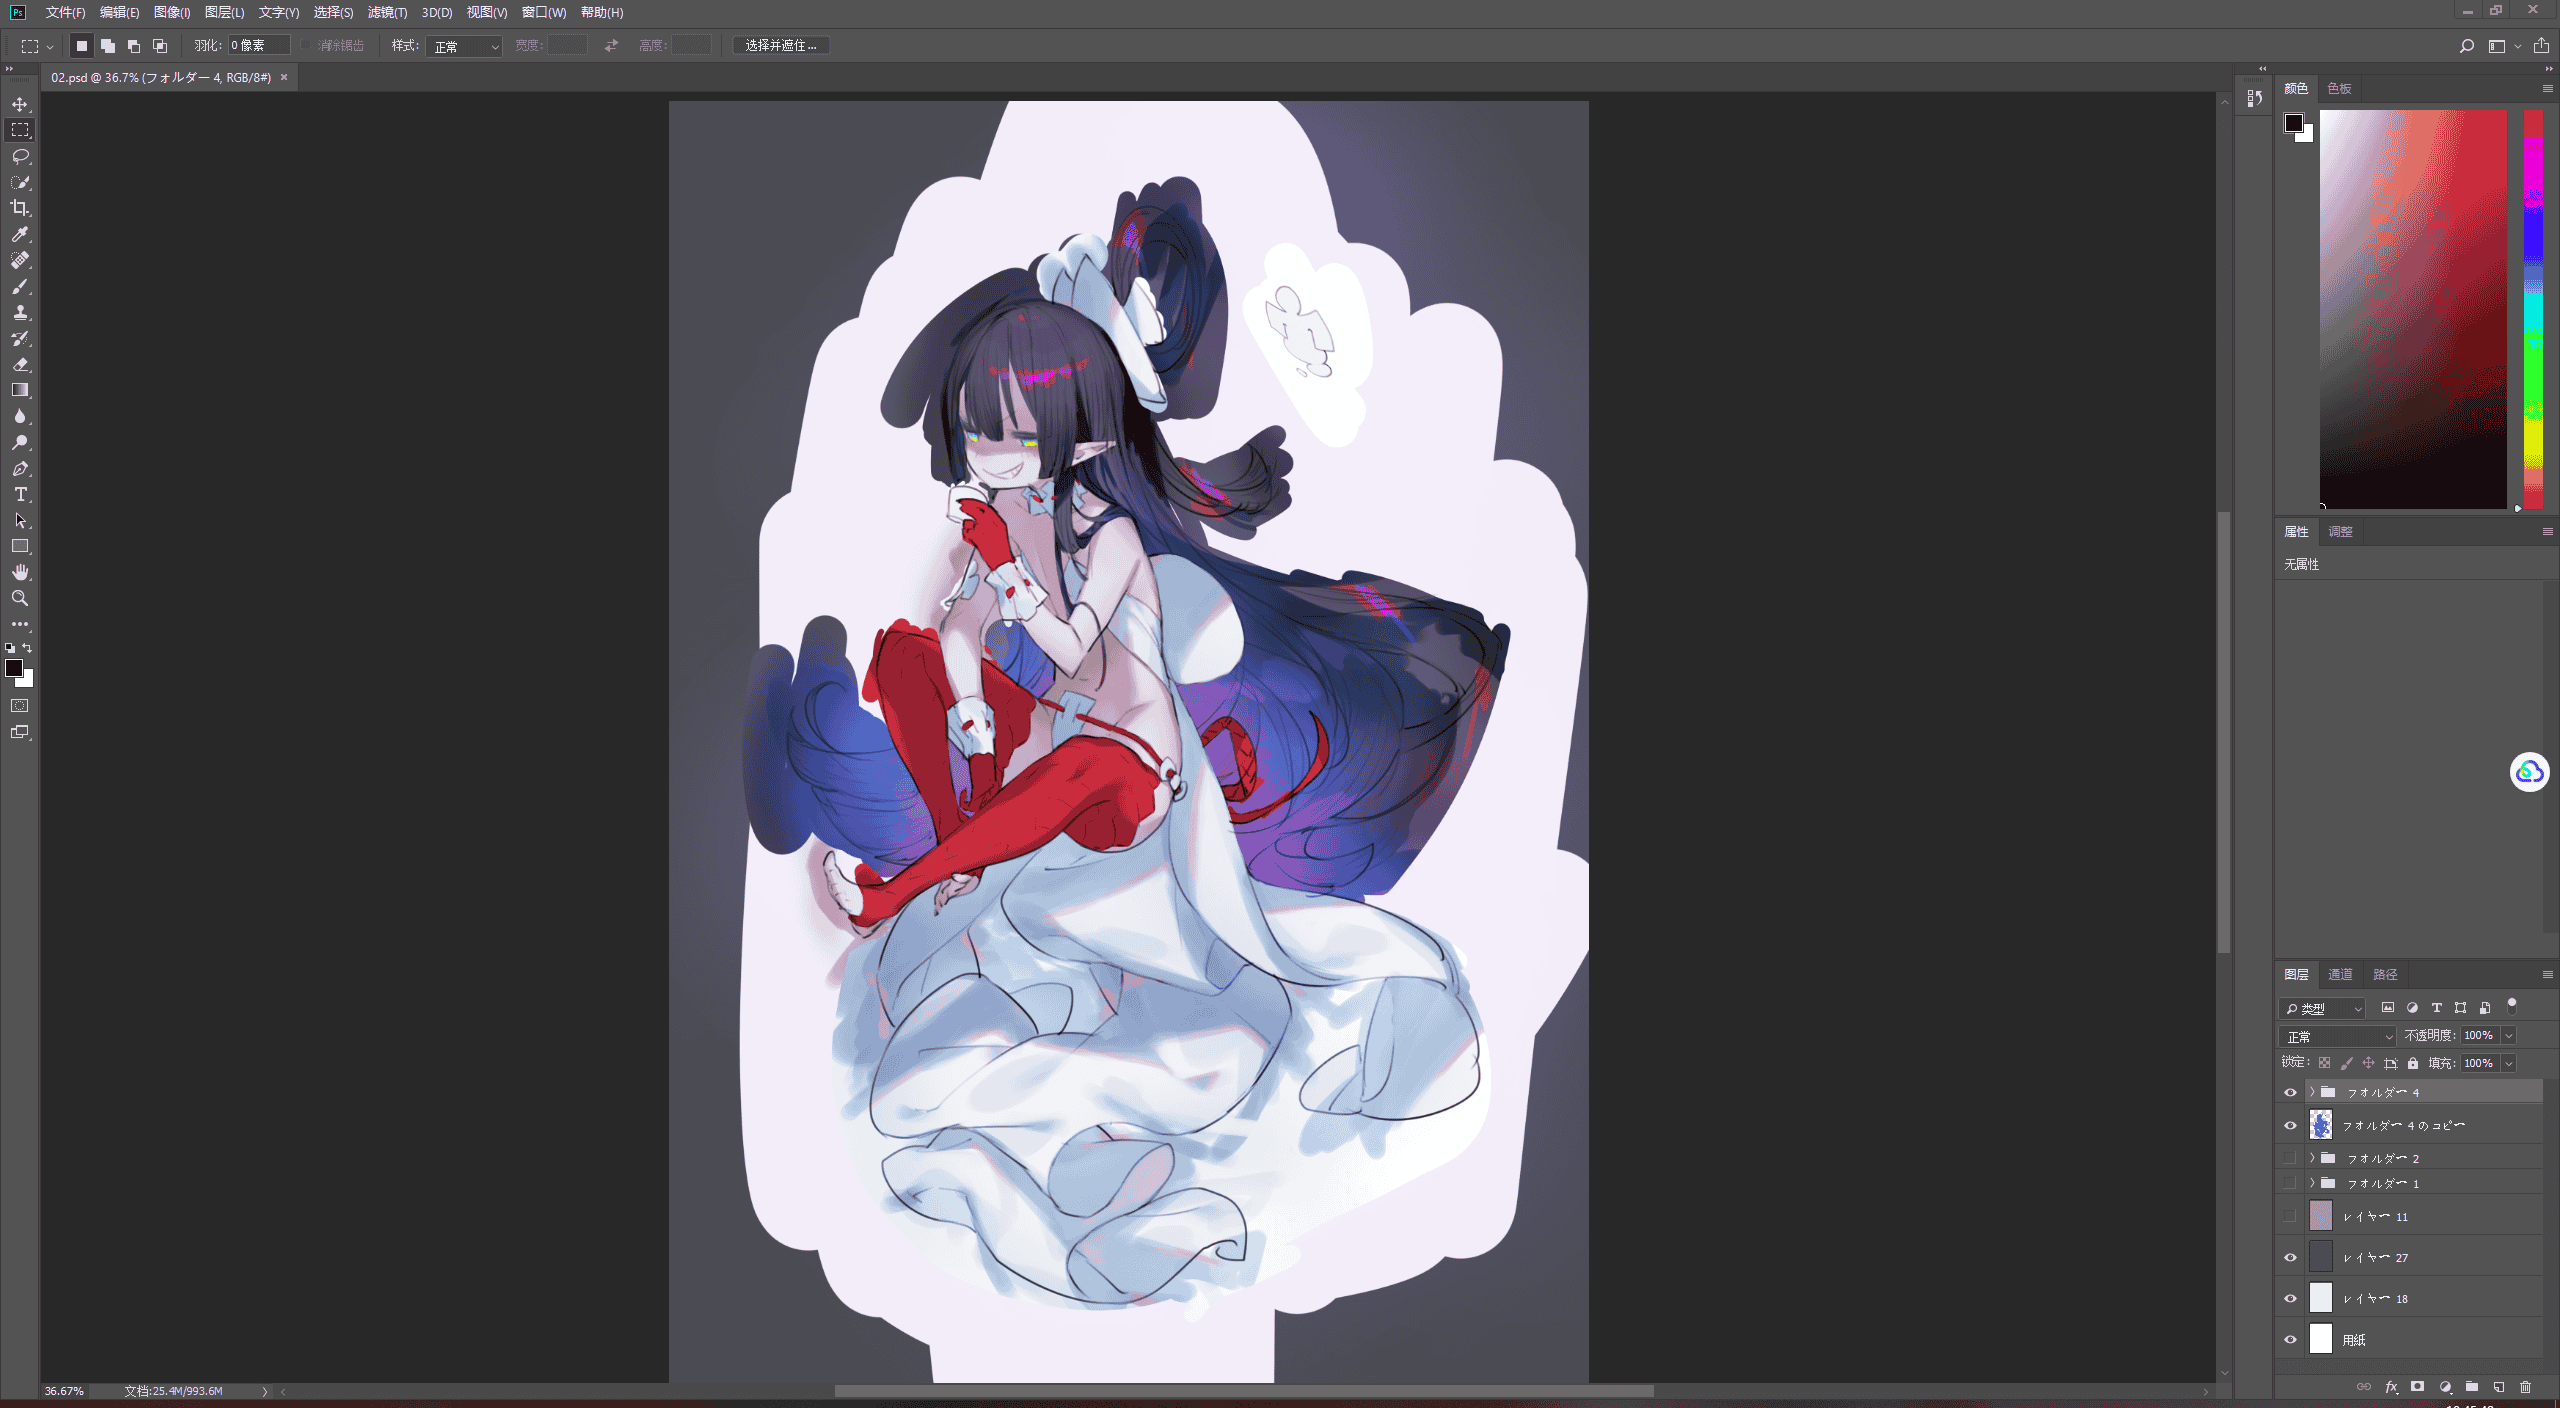The image size is (2560, 1408).
Task: Hide the レイヤー 27 layer
Action: point(2290,1257)
